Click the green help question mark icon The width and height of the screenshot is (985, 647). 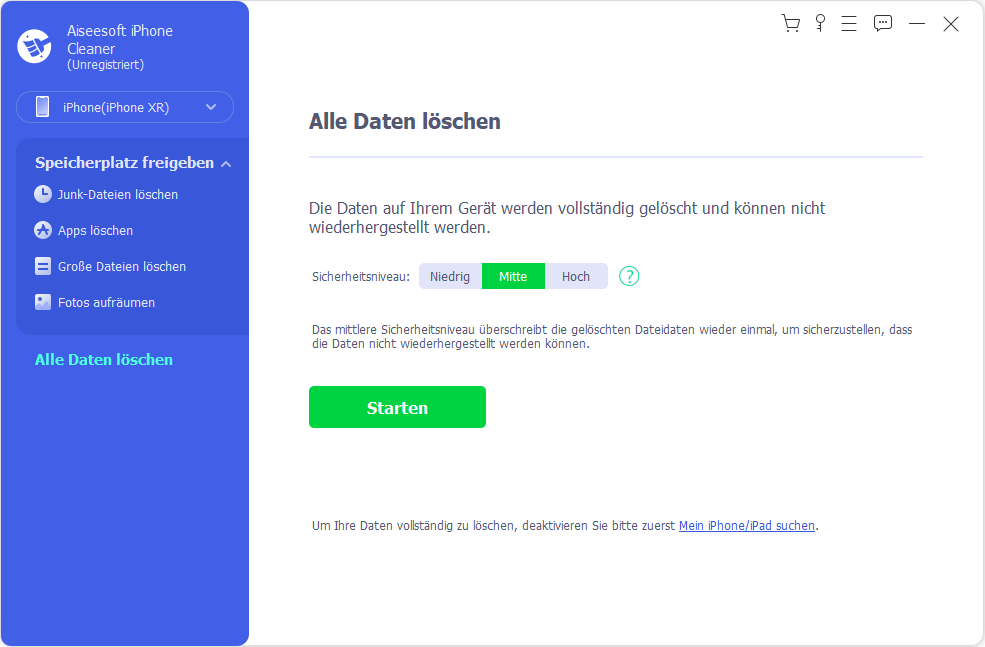[629, 276]
